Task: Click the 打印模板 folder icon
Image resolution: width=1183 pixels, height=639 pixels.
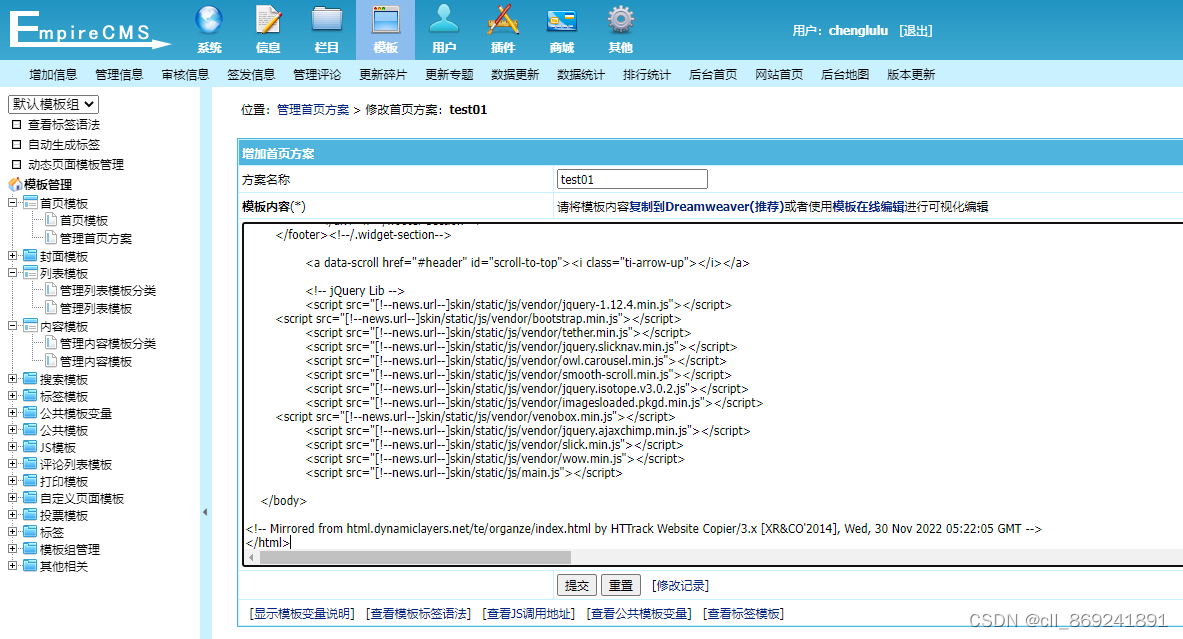Action: (x=30, y=481)
